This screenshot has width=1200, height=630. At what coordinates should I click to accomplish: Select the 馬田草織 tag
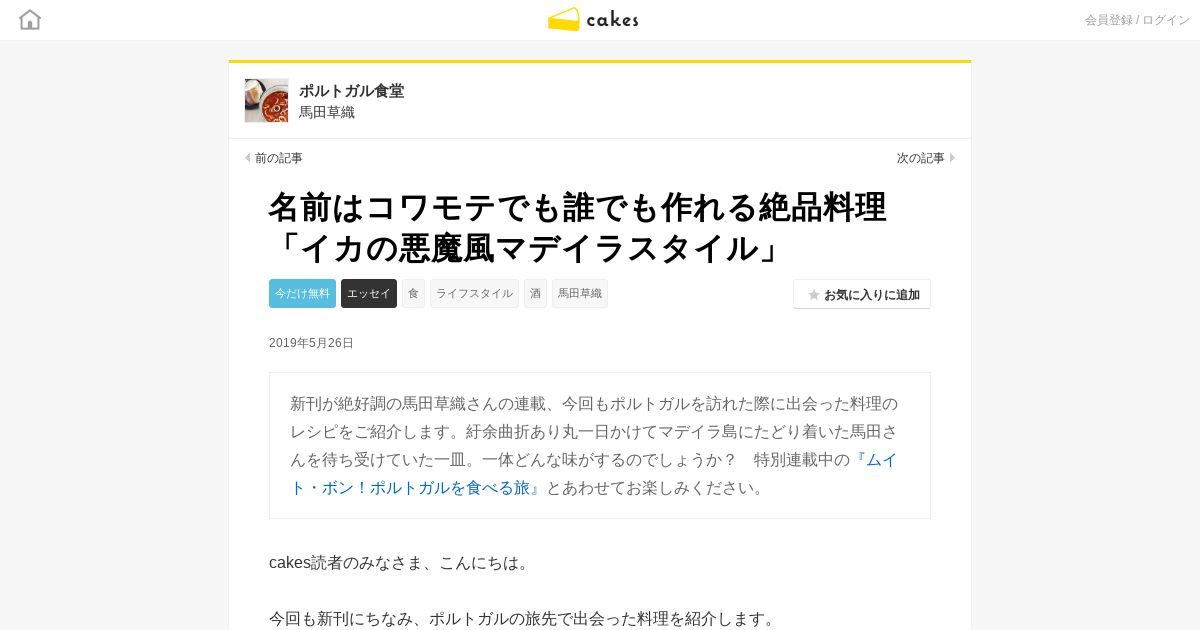pos(580,293)
